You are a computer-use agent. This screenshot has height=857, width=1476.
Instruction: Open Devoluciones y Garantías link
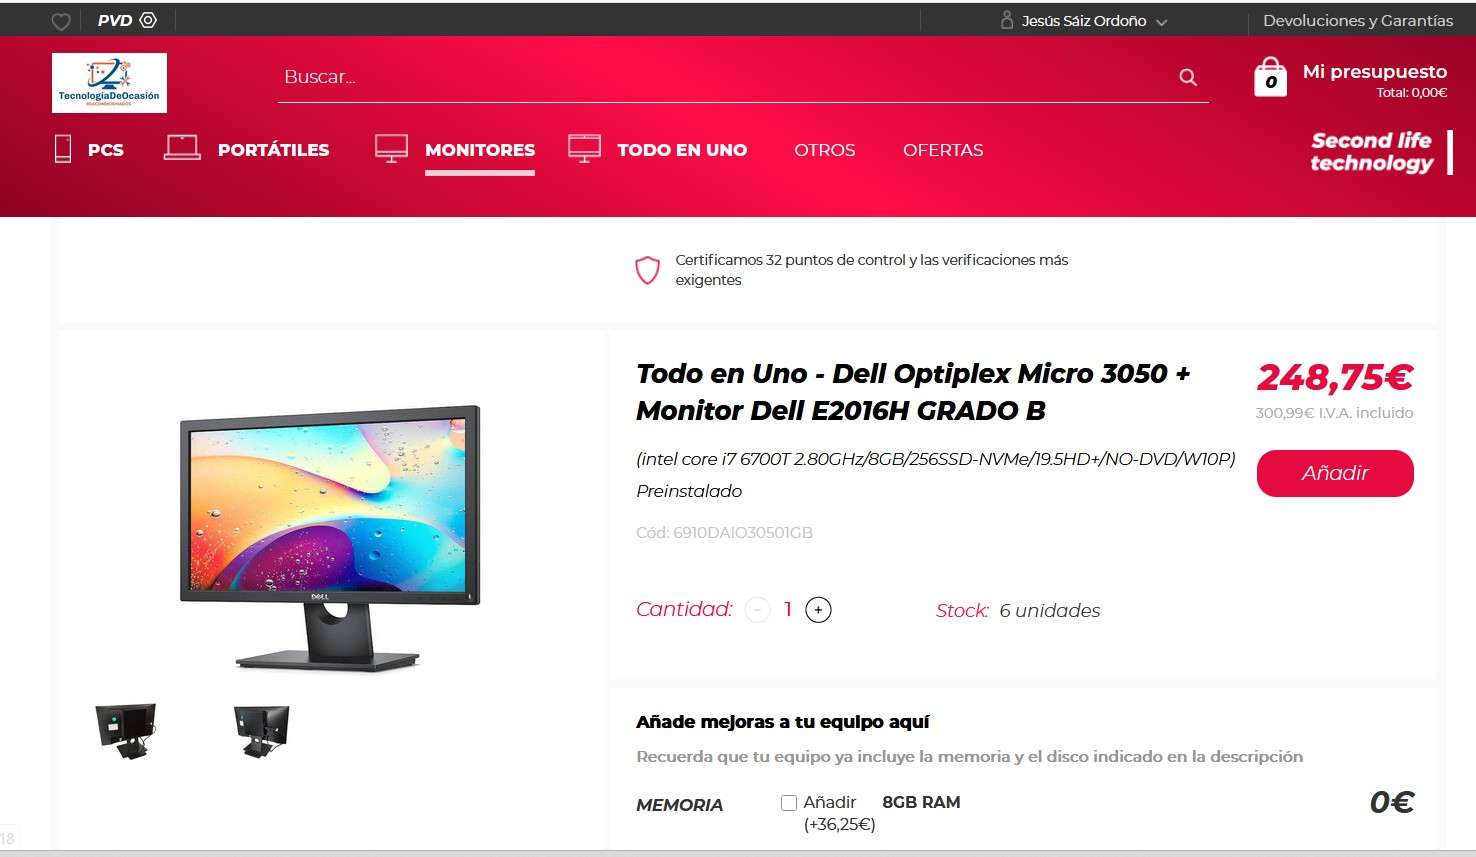tap(1358, 20)
